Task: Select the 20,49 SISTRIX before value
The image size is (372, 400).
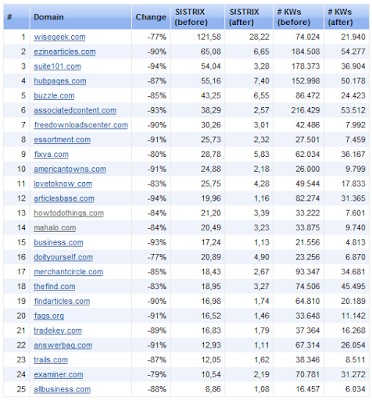Action: coord(211,228)
